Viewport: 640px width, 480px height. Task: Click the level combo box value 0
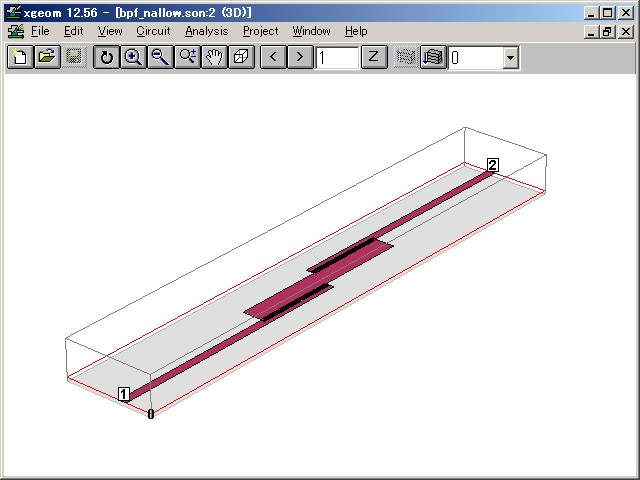tap(475, 58)
